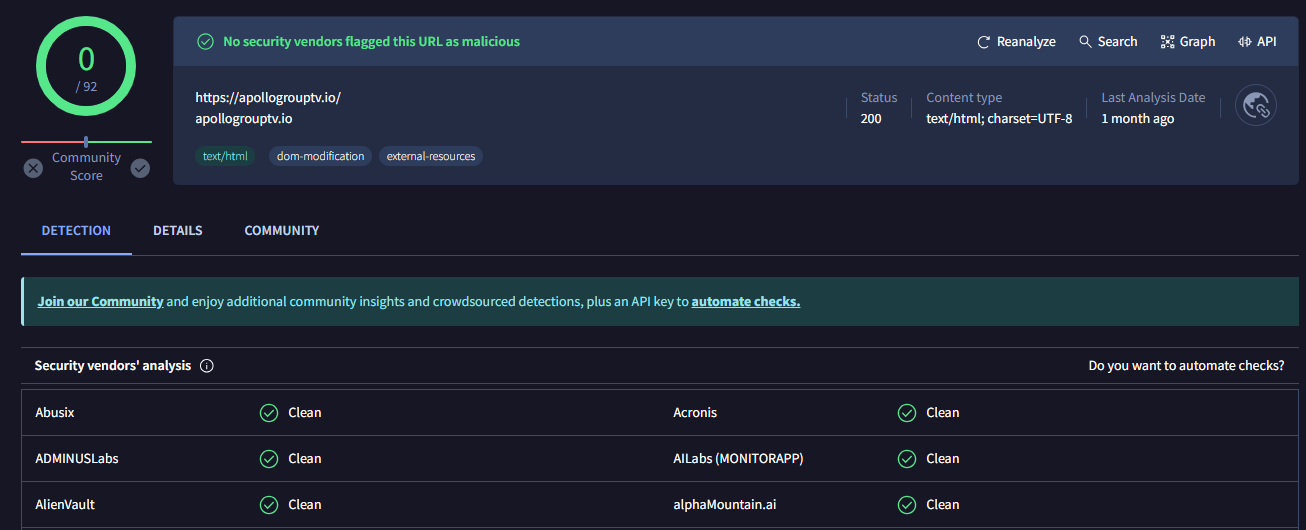Click the info icon beside Security vendors' analysis
Viewport: 1306px width, 530px height.
pos(207,366)
